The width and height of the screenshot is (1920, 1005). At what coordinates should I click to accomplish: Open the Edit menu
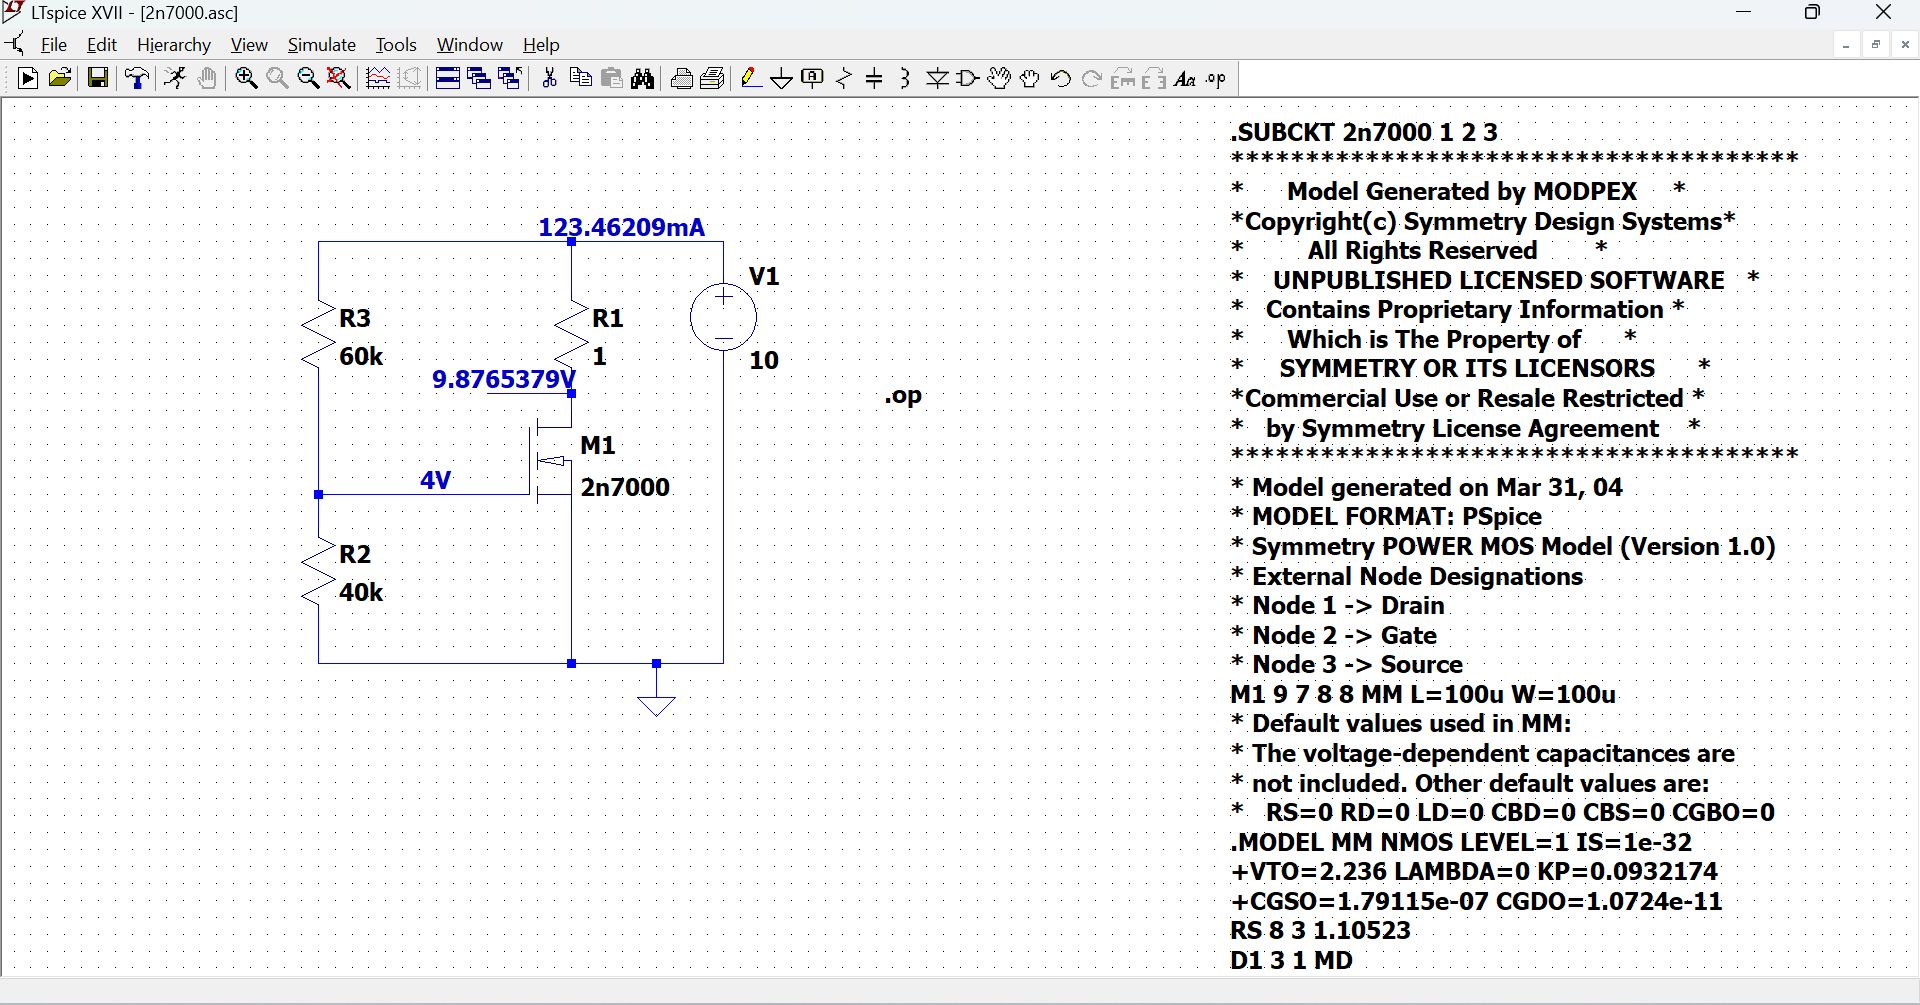tap(102, 45)
